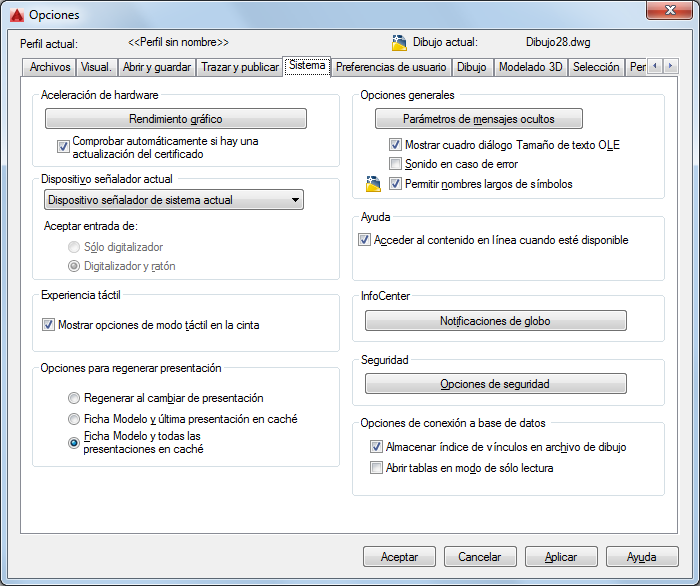Click the AutoCAD logo icon in title bar
Viewport: 700px width, 586px height.
(x=17, y=15)
